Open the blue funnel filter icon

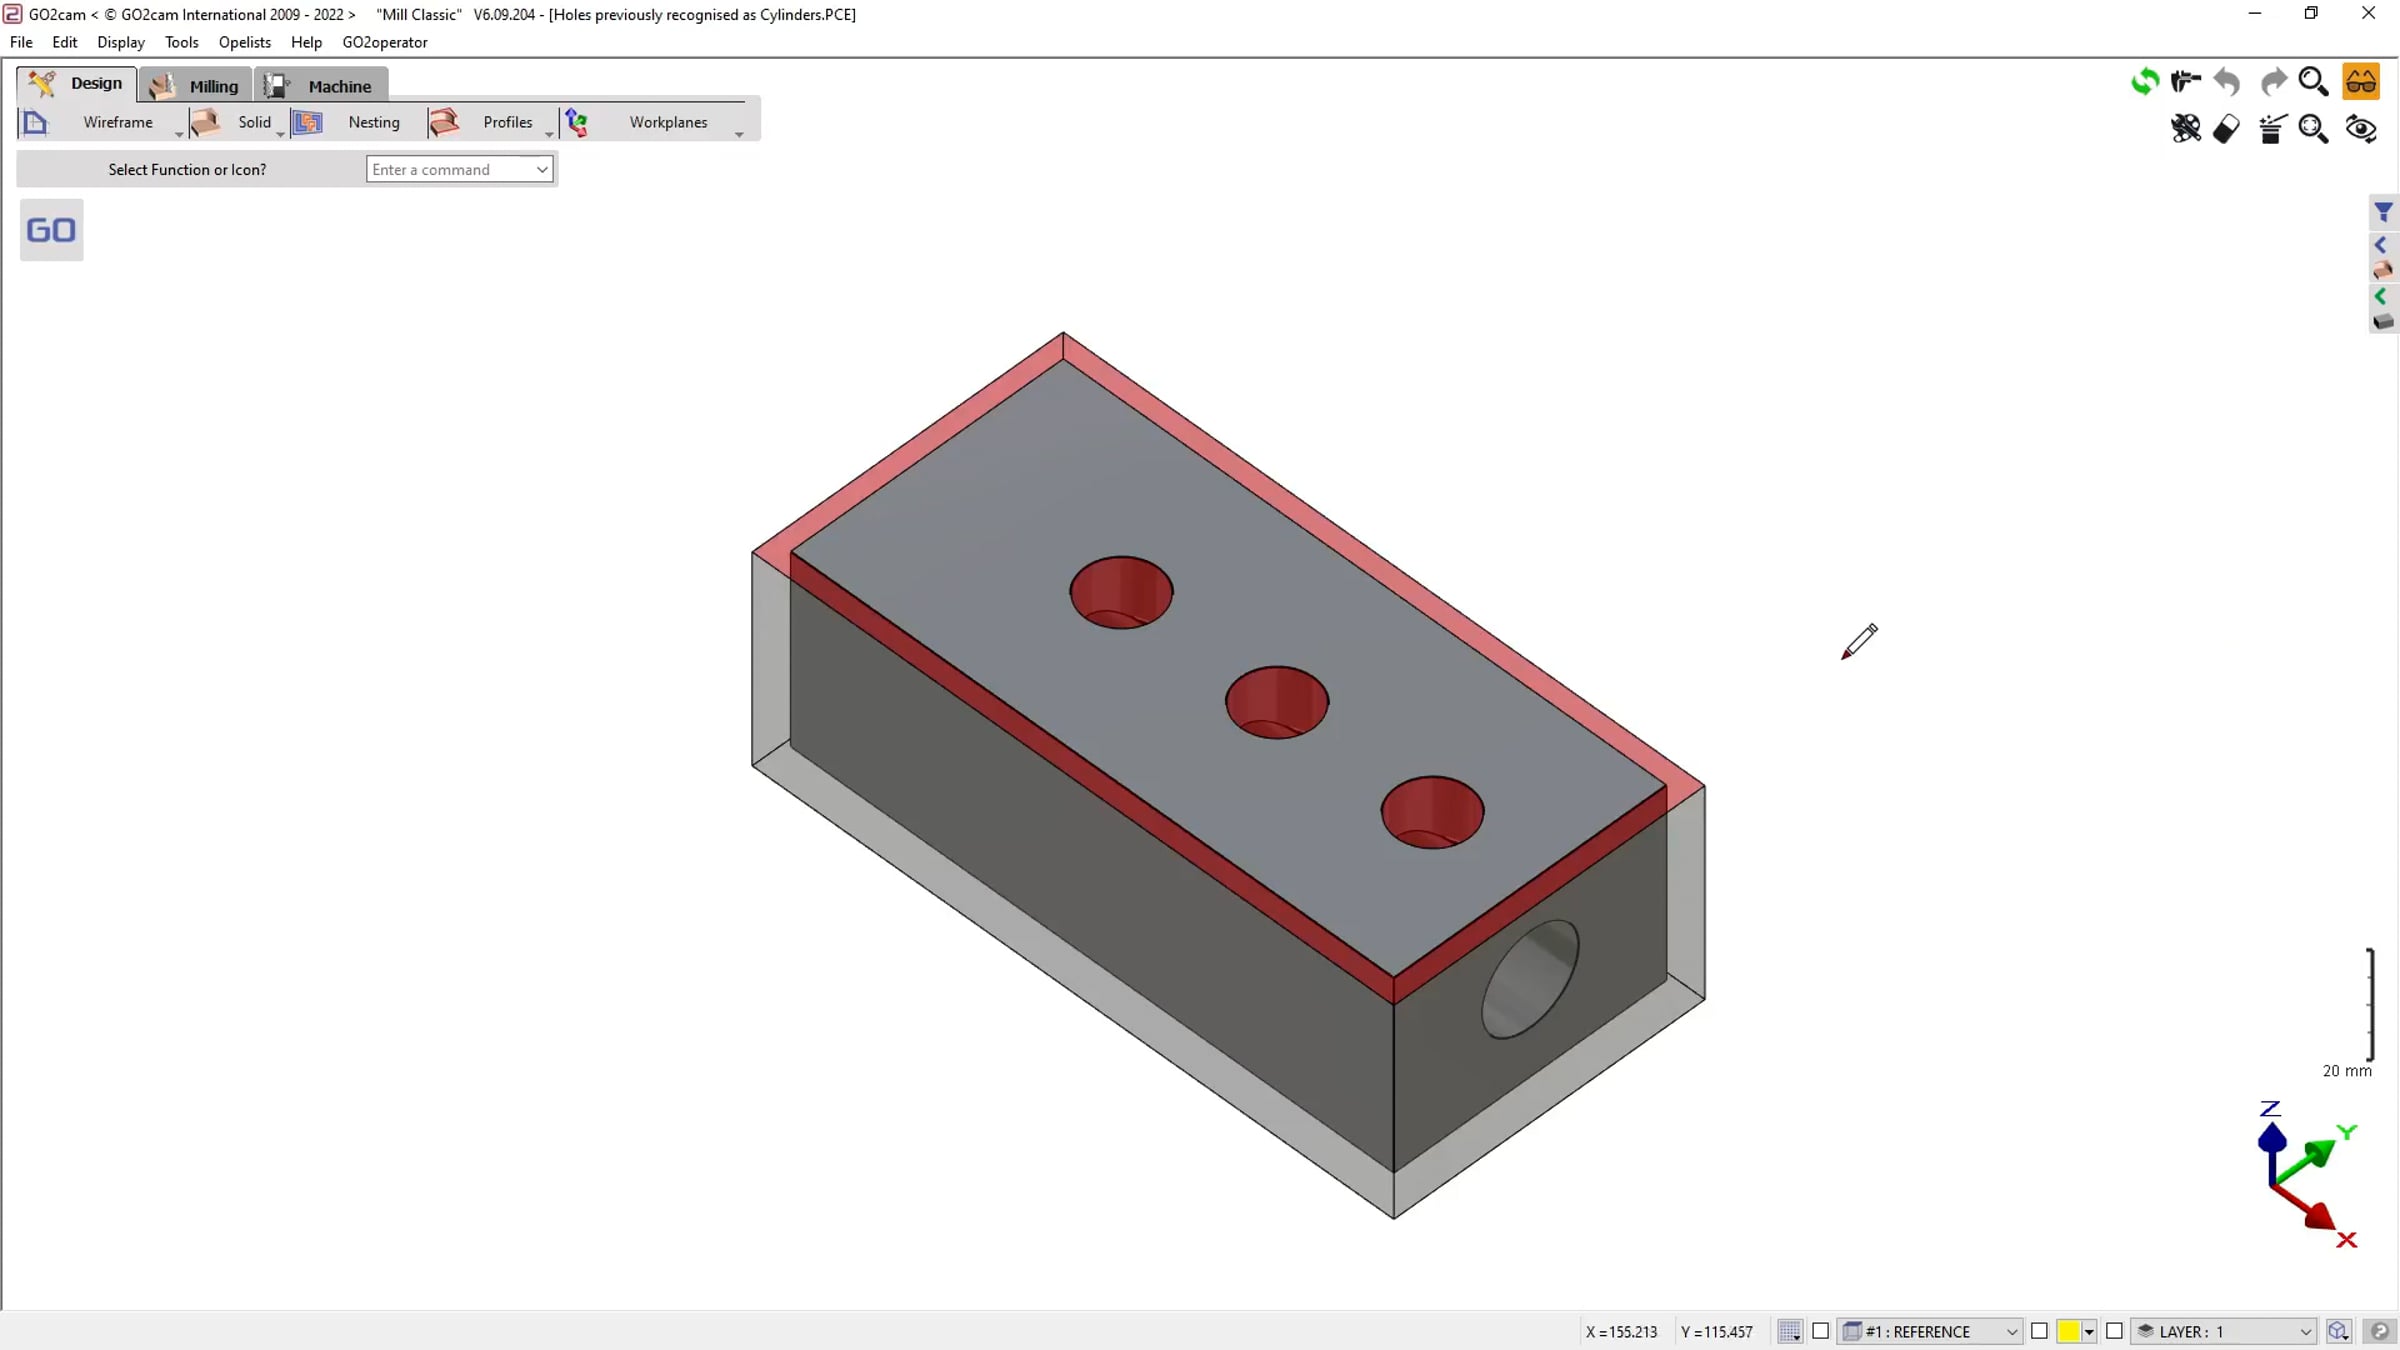[x=2383, y=212]
